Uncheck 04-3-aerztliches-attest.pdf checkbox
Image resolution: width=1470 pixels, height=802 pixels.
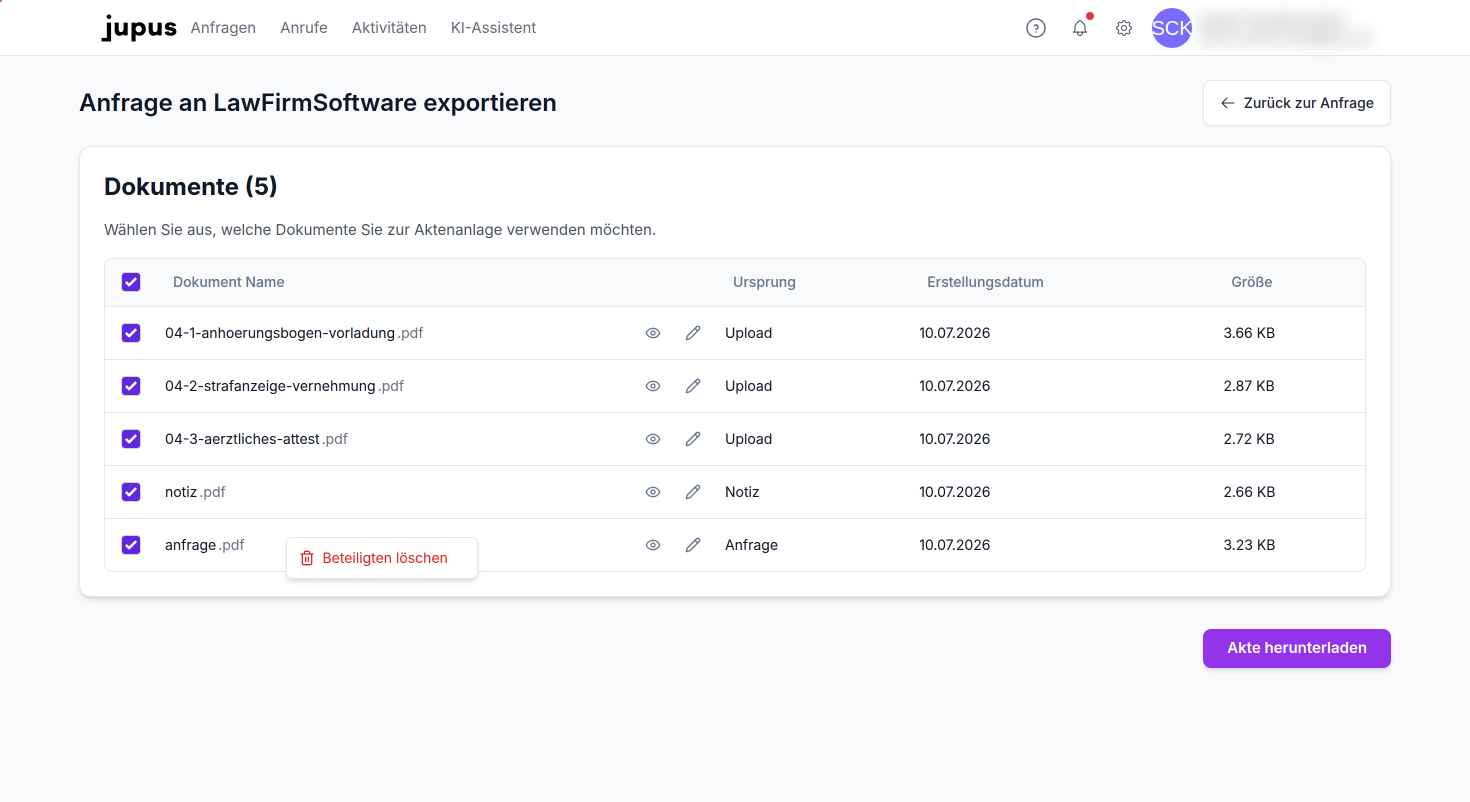click(x=131, y=439)
